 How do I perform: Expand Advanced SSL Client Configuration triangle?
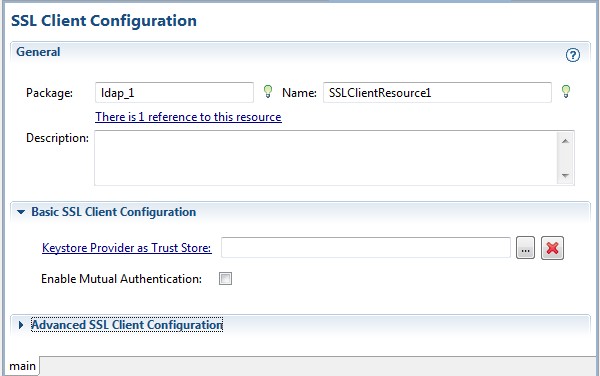tap(21, 325)
